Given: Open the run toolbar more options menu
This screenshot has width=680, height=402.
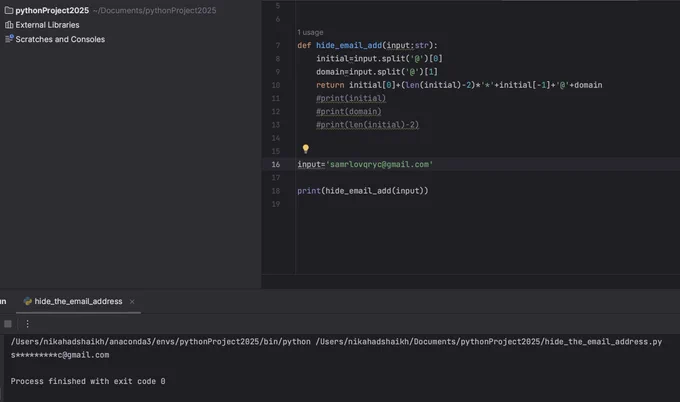Looking at the screenshot, I should (27, 324).
